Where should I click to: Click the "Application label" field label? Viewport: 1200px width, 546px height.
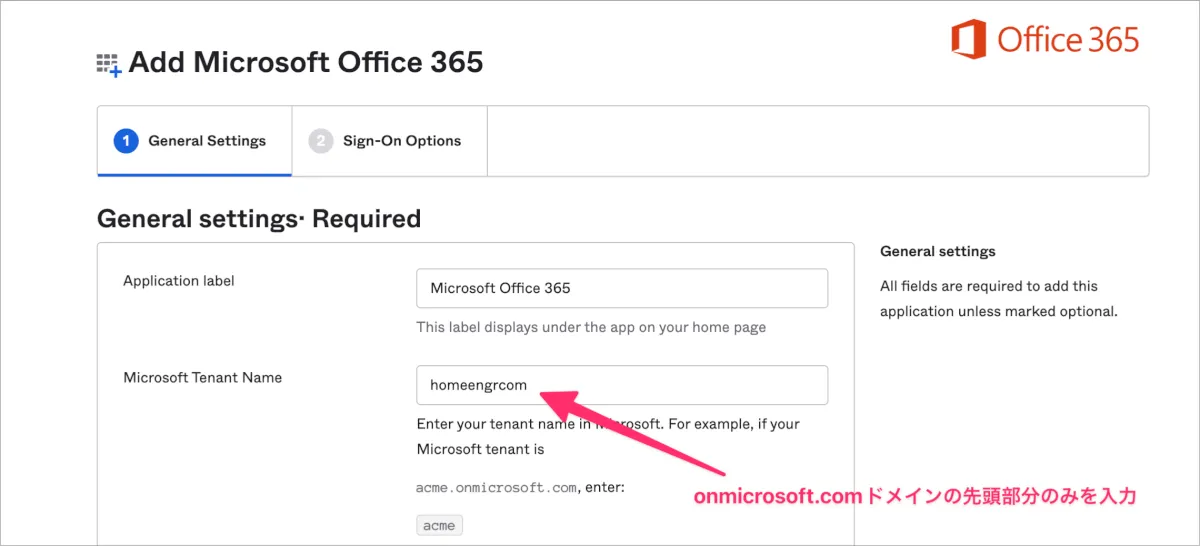coord(179,281)
